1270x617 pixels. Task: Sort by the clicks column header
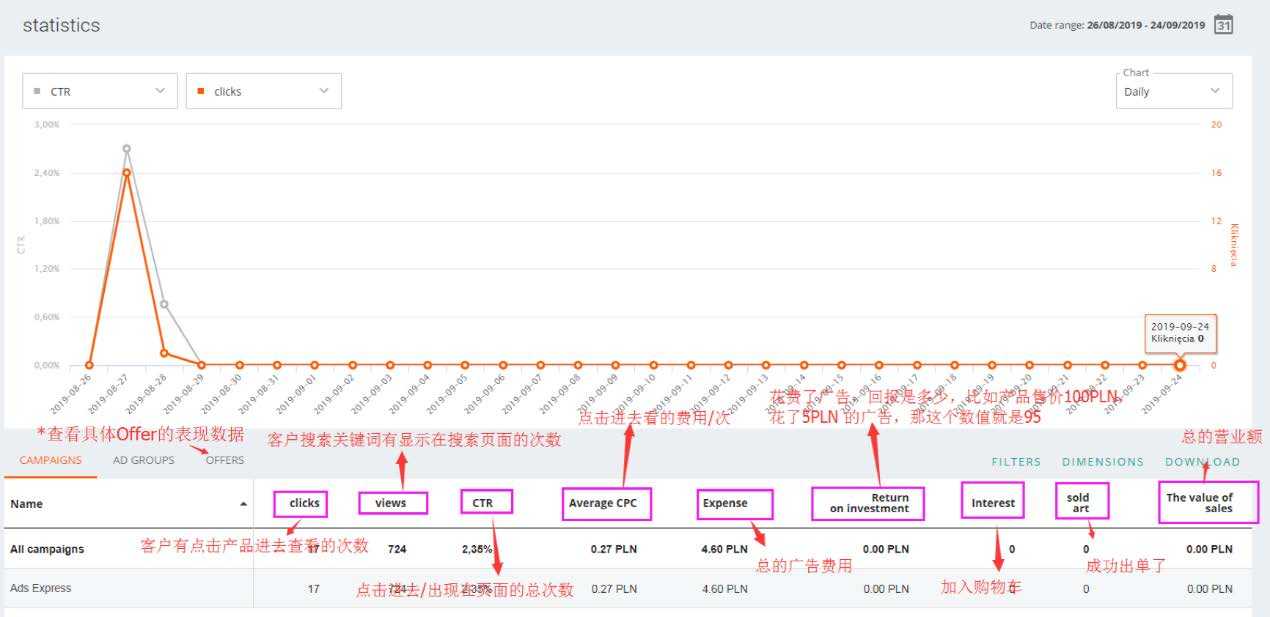304,503
